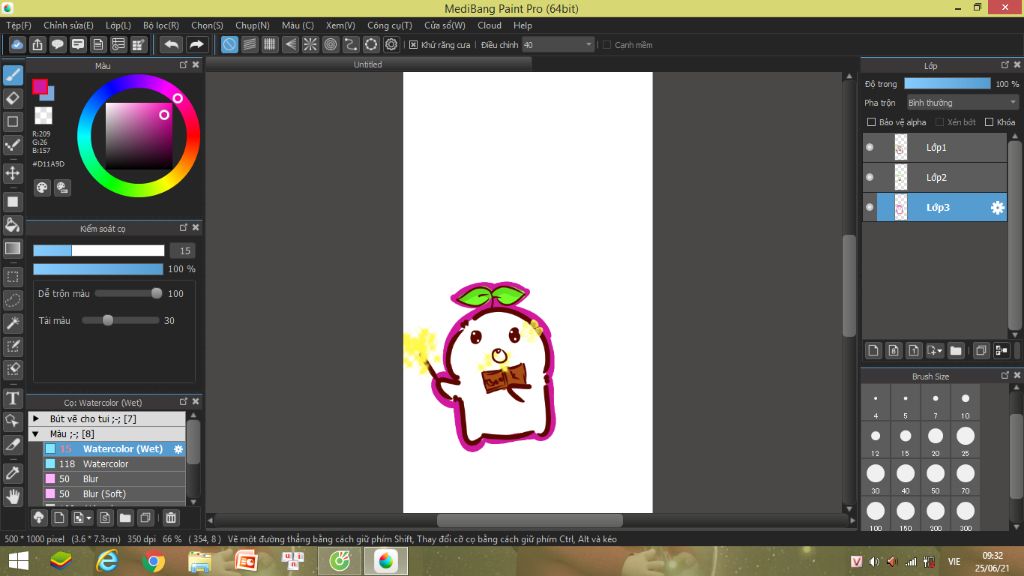Click the brush size value field 15
The image size is (1024, 576).
point(182,251)
